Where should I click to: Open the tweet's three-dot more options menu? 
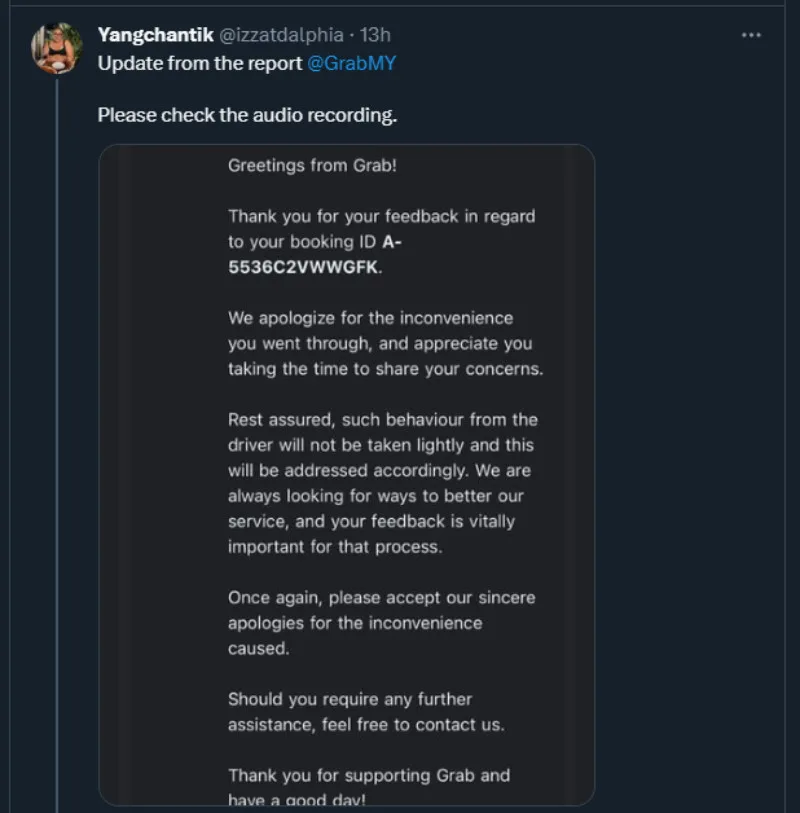751,35
